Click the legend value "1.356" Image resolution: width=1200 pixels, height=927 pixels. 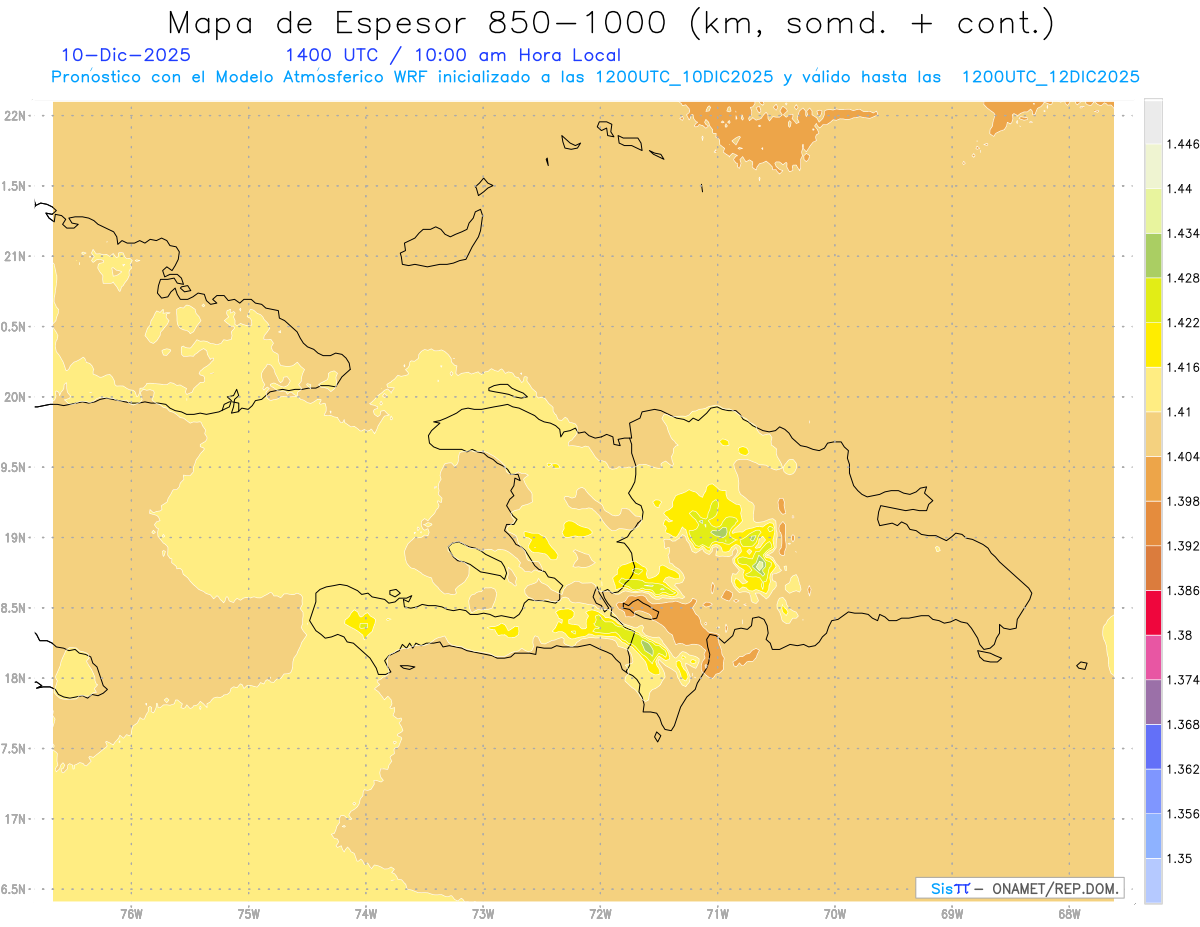pyautogui.click(x=1183, y=813)
